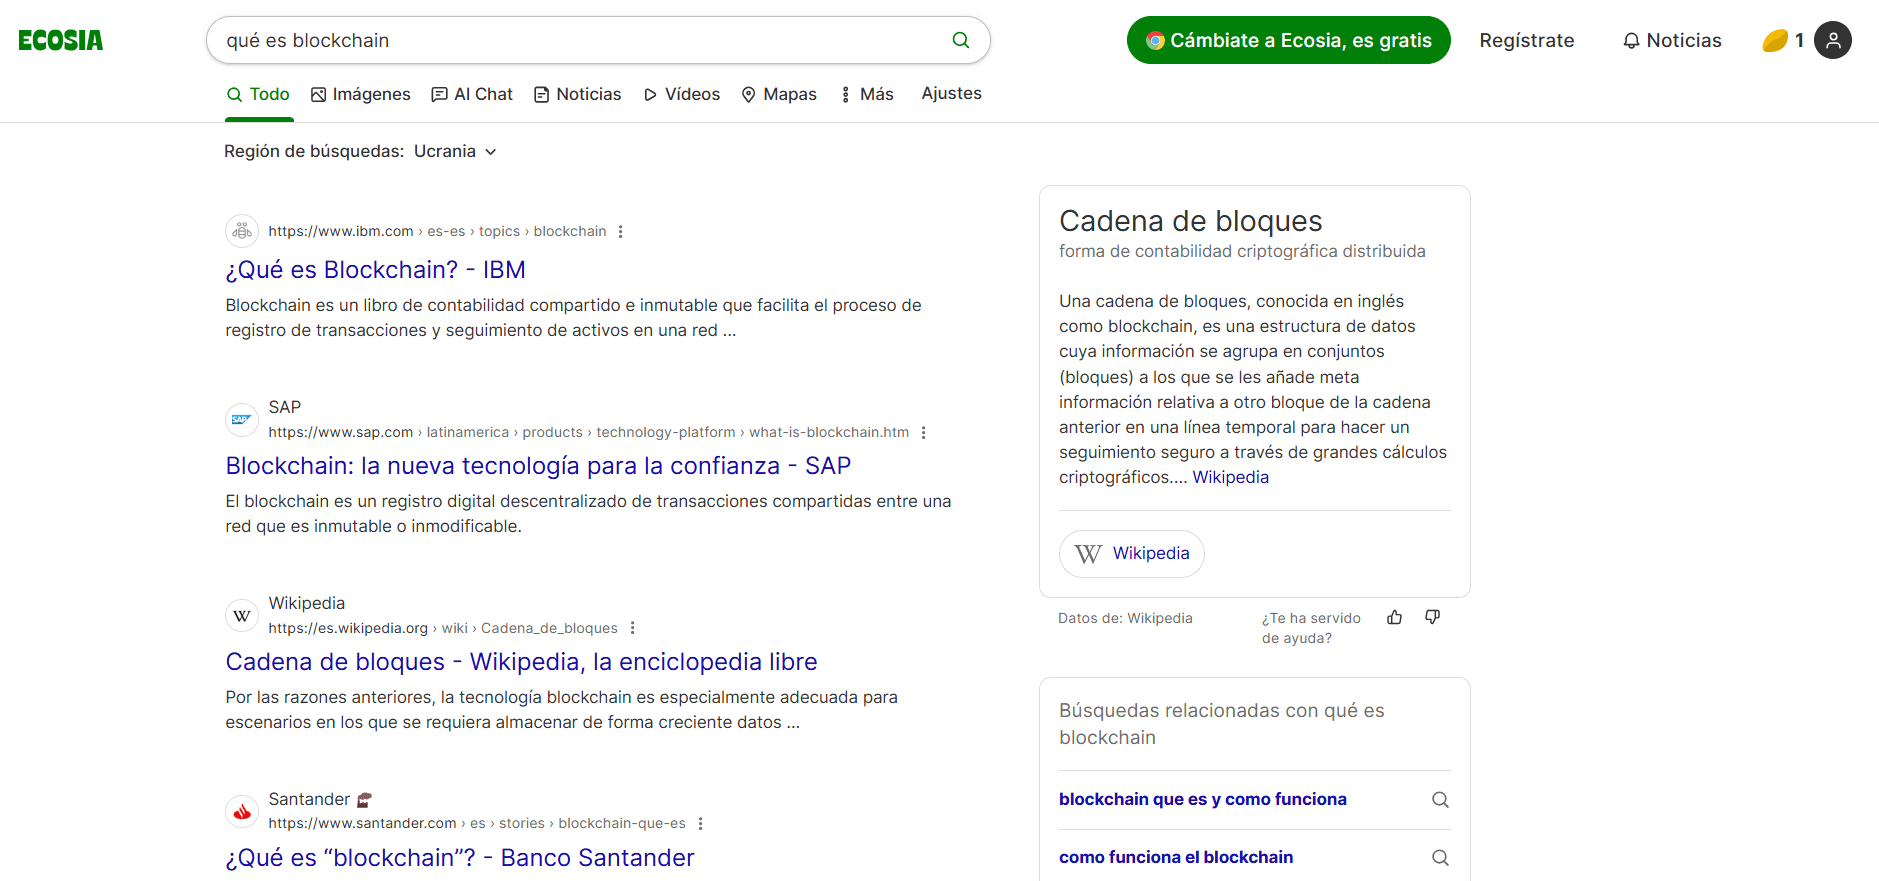Open the Regístrate link
This screenshot has width=1879, height=881.
tap(1526, 40)
